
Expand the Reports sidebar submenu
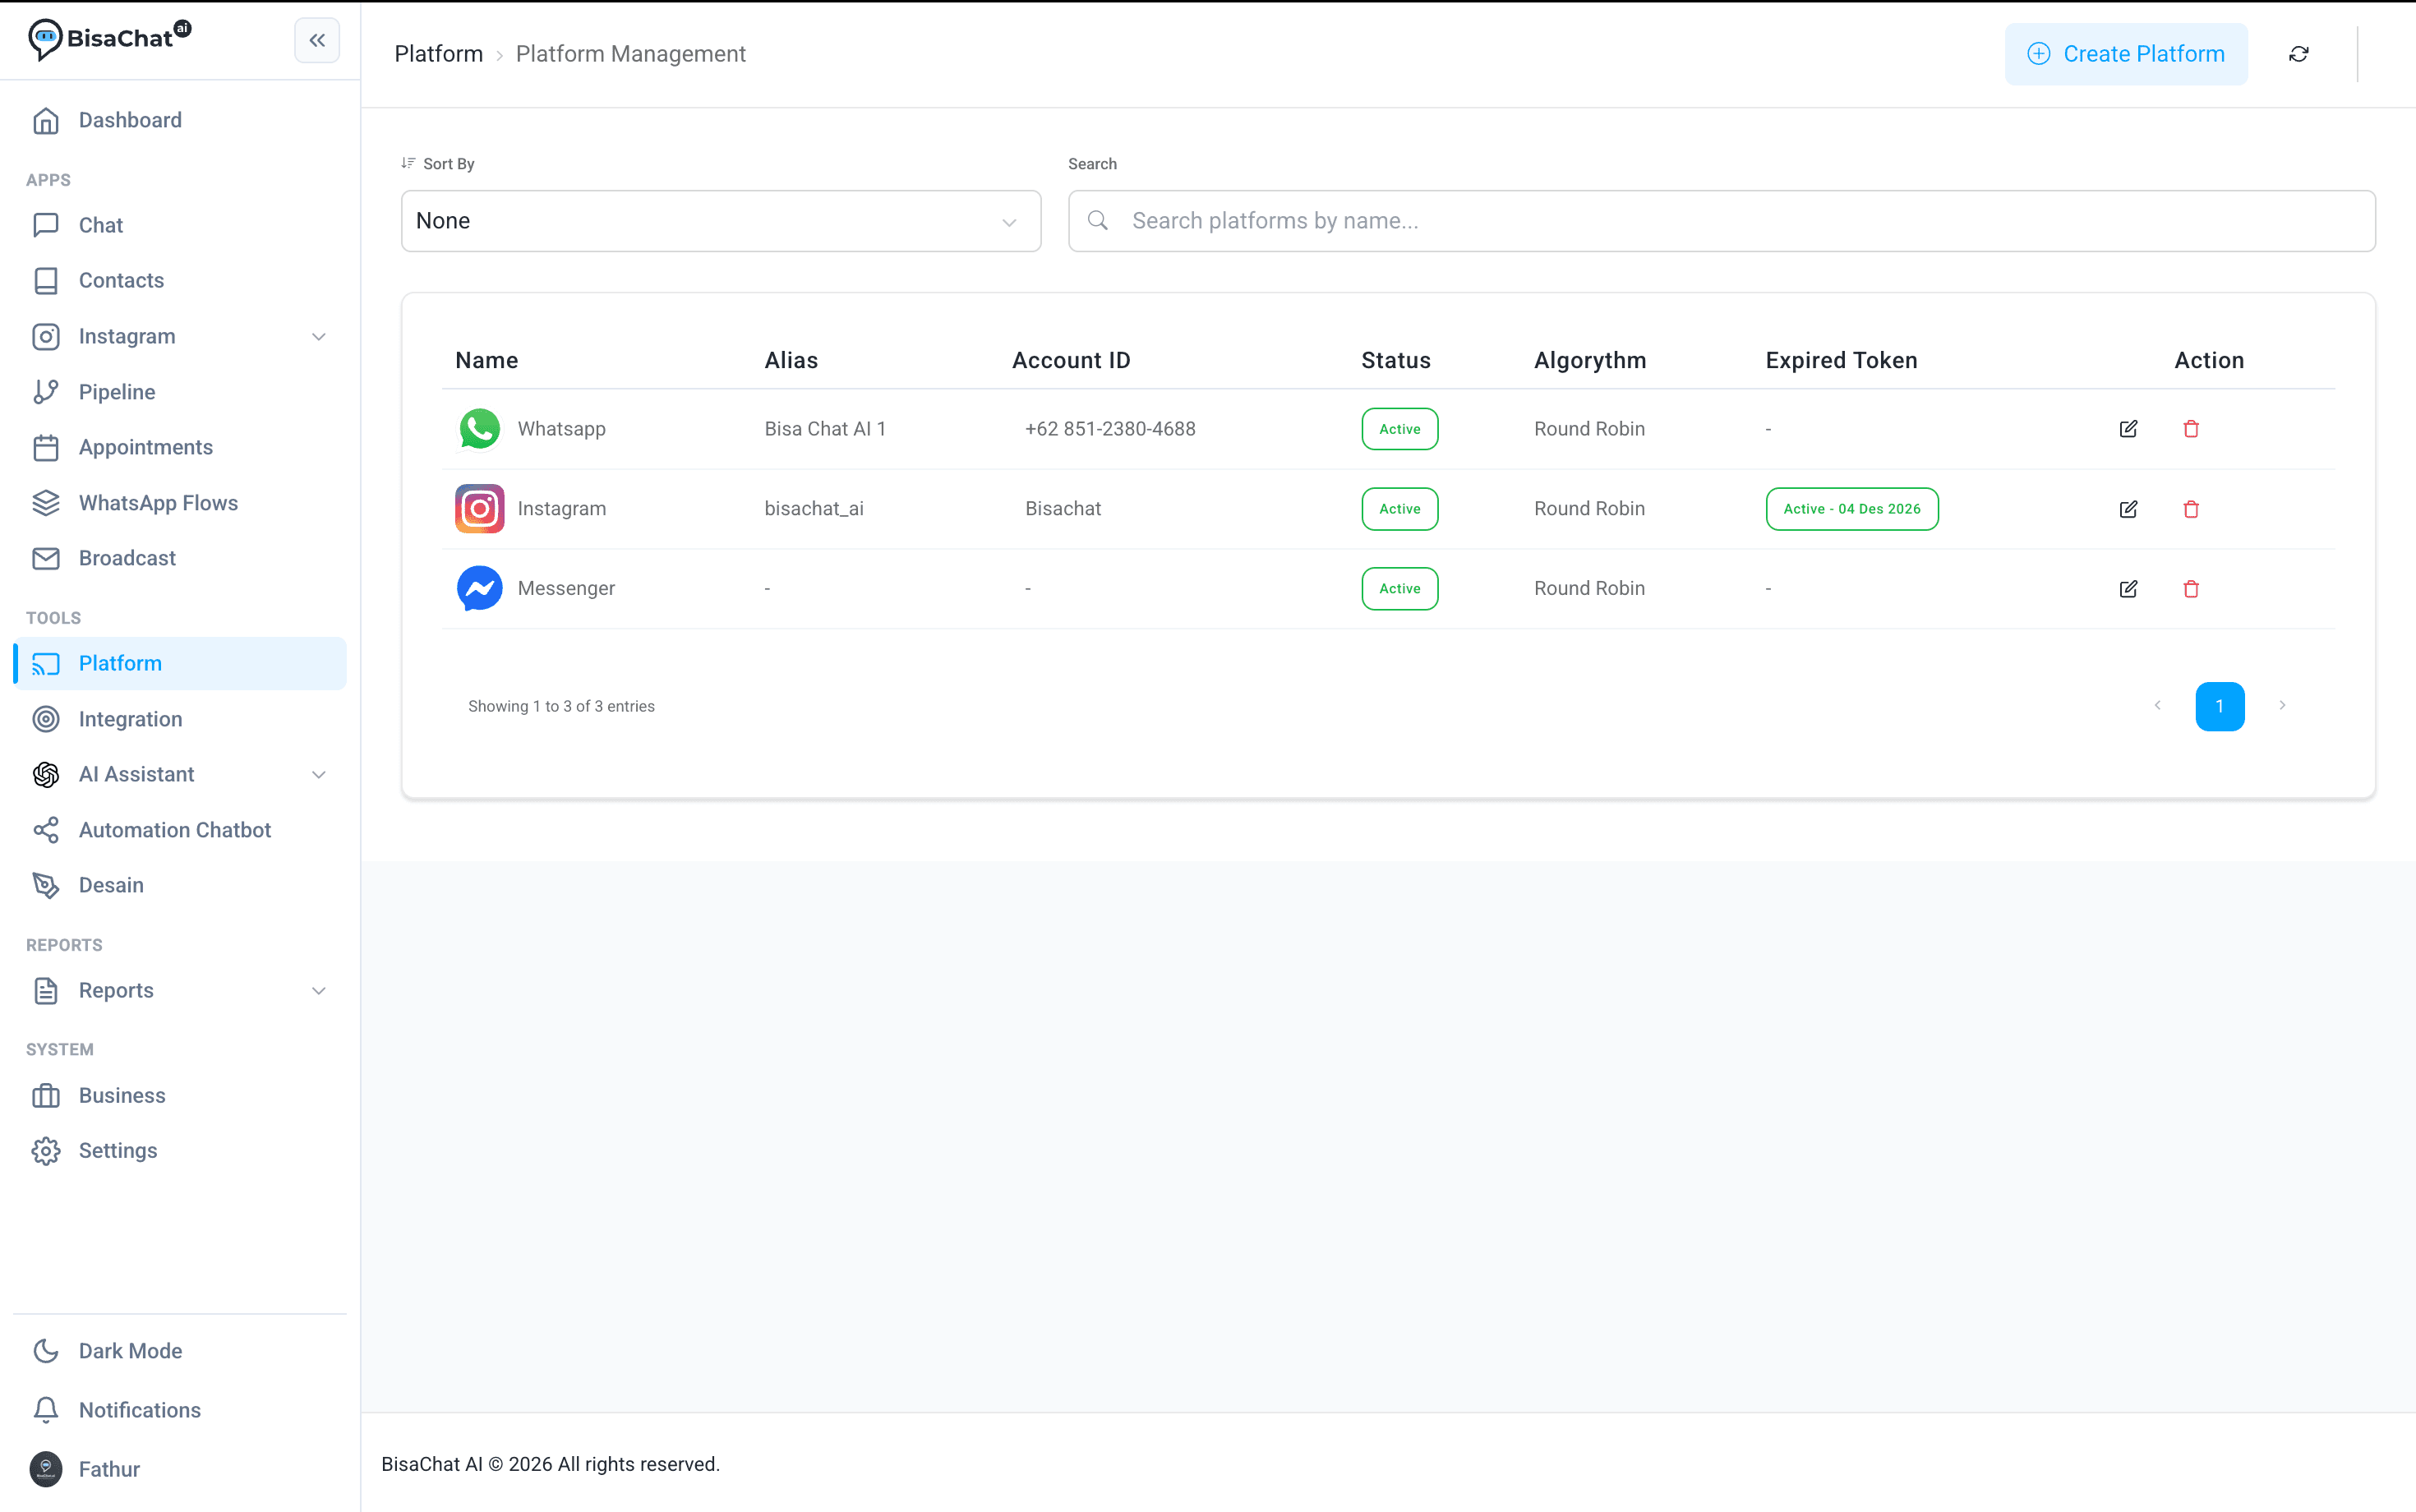tap(319, 991)
